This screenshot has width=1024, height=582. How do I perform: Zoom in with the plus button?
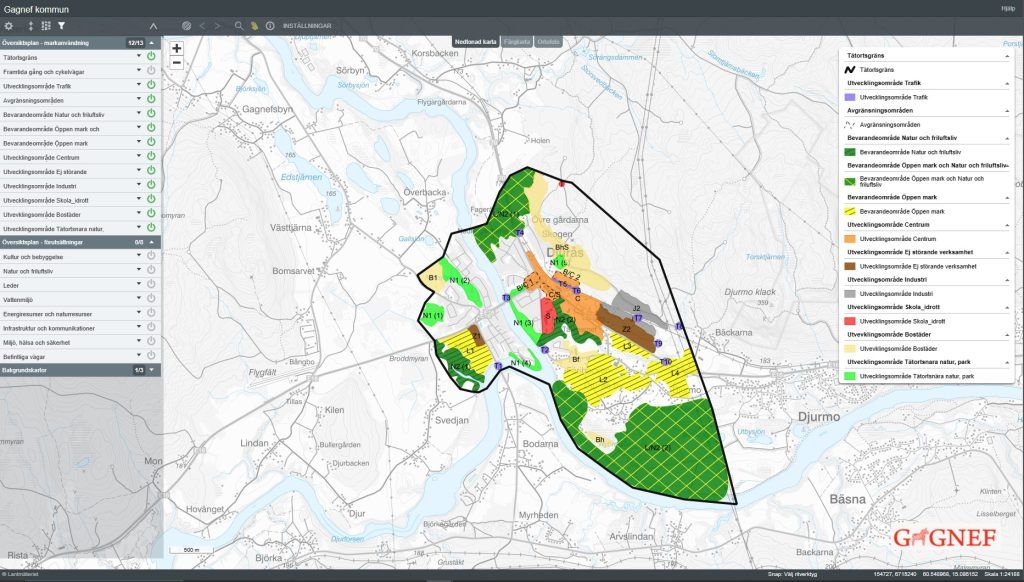tap(177, 48)
